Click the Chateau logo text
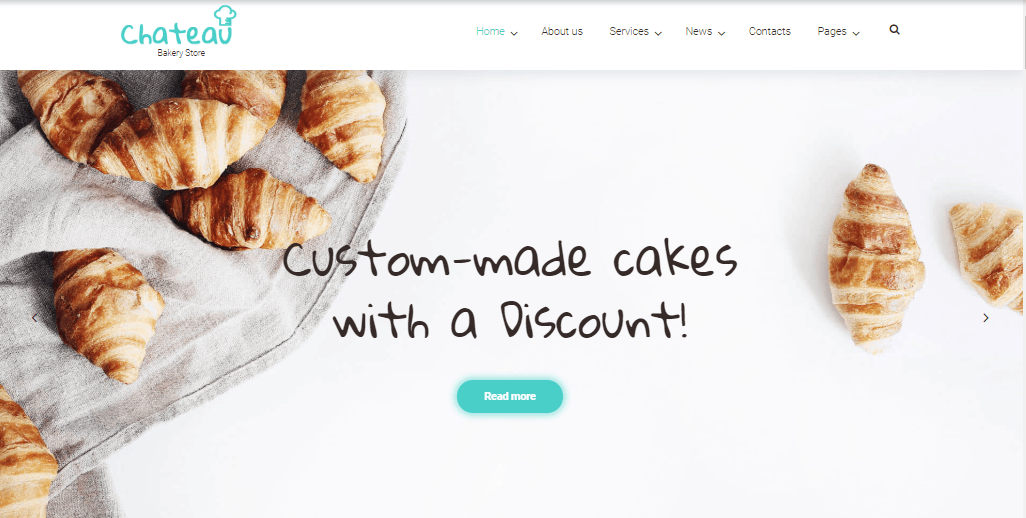 pyautogui.click(x=176, y=34)
